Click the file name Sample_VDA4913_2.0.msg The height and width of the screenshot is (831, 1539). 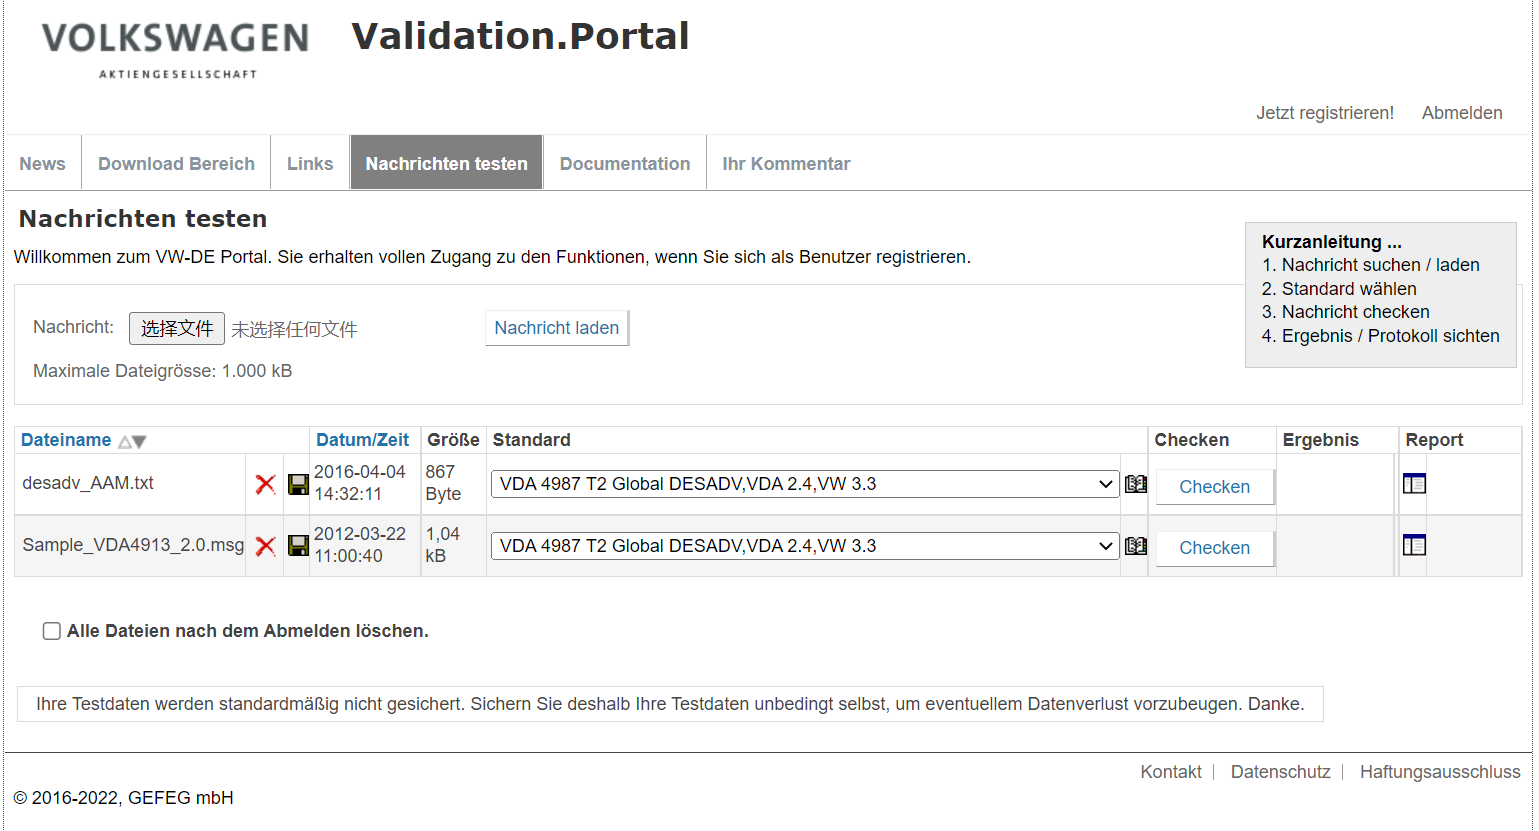pos(133,545)
